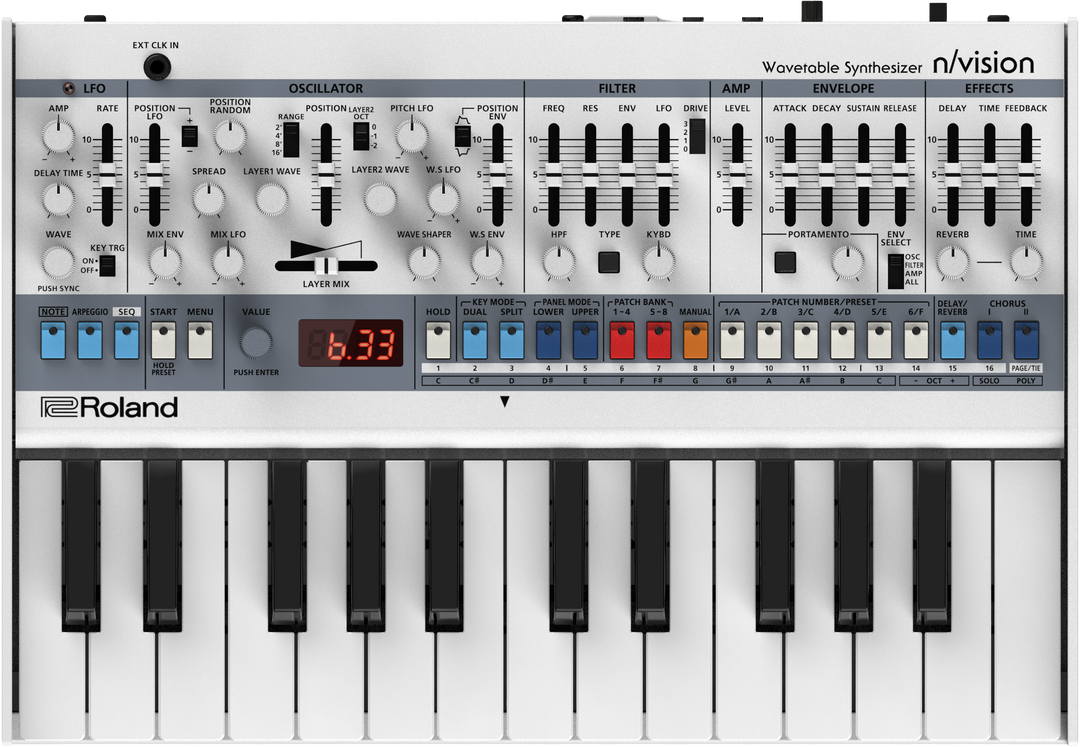The height and width of the screenshot is (747, 1080).
Task: Change the ENV SELECT switch
Action: (895, 271)
